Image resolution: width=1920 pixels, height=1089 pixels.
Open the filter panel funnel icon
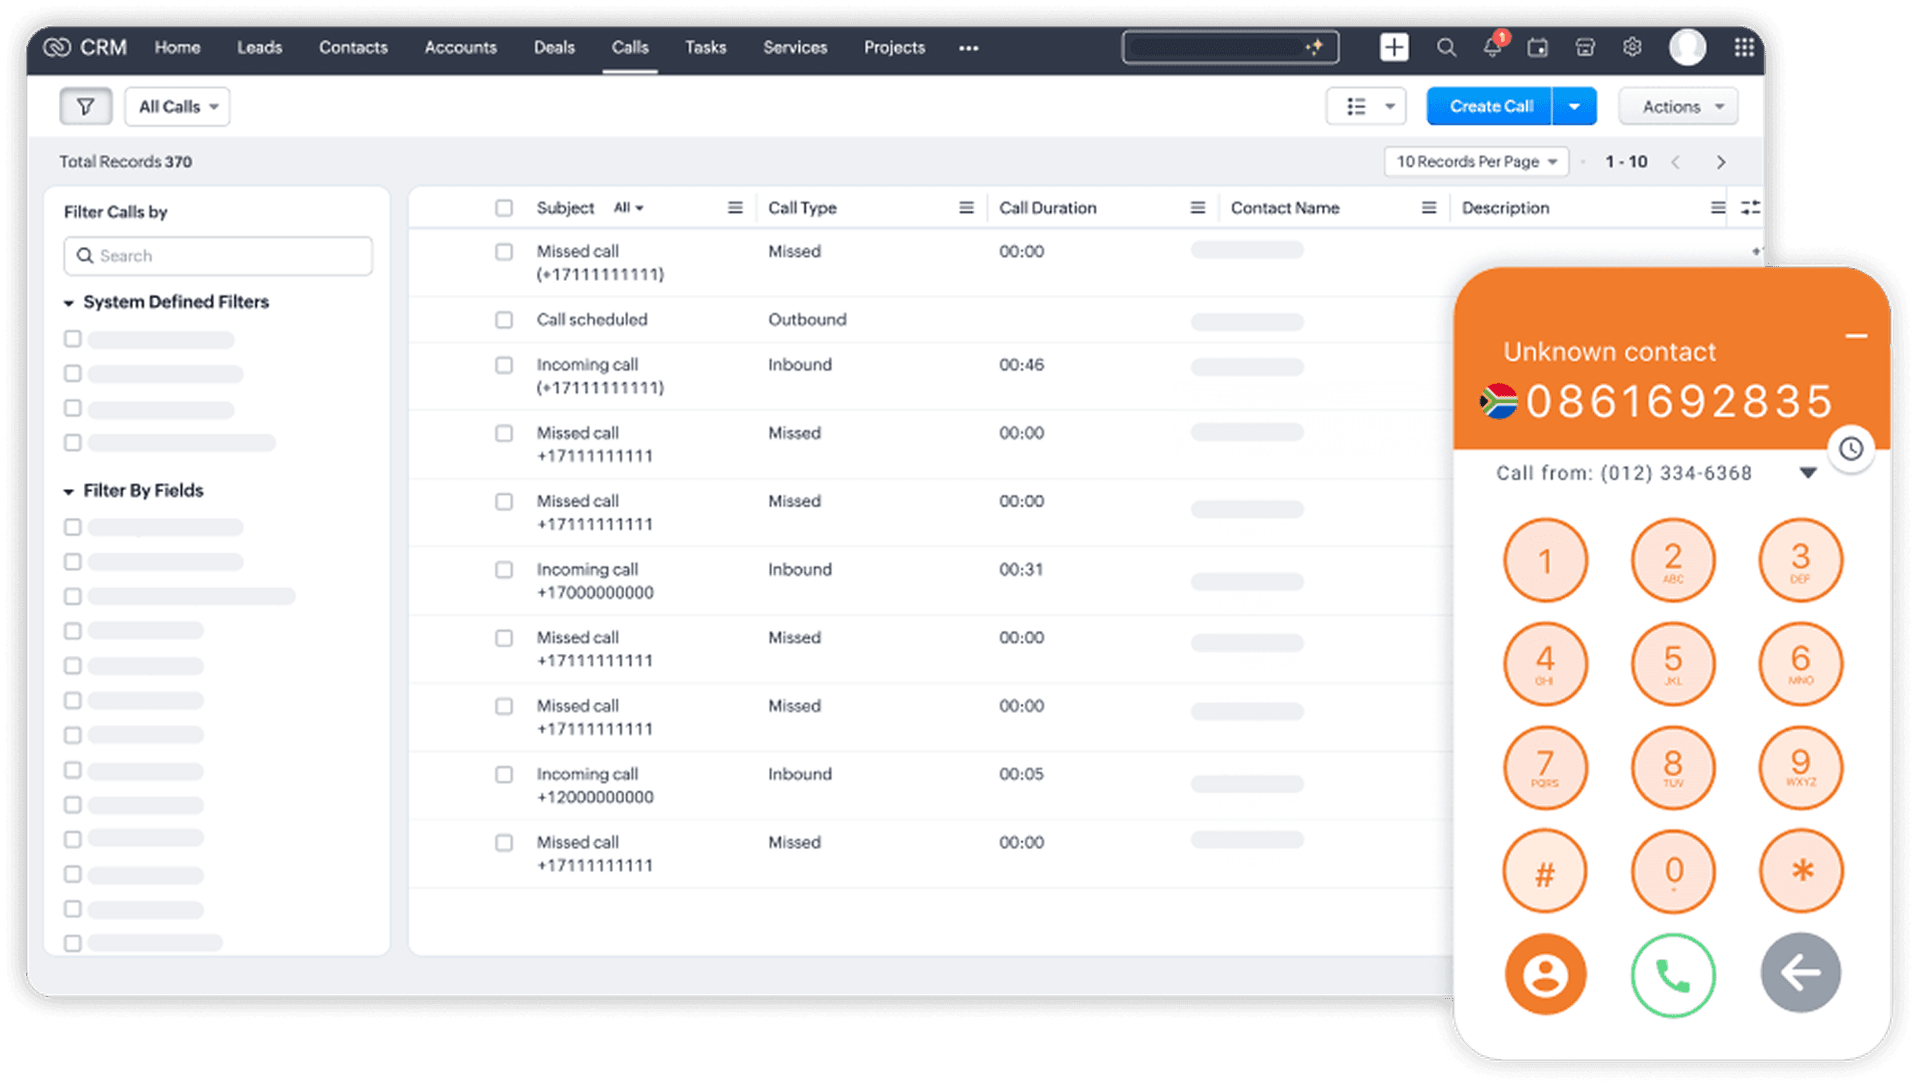(x=85, y=106)
